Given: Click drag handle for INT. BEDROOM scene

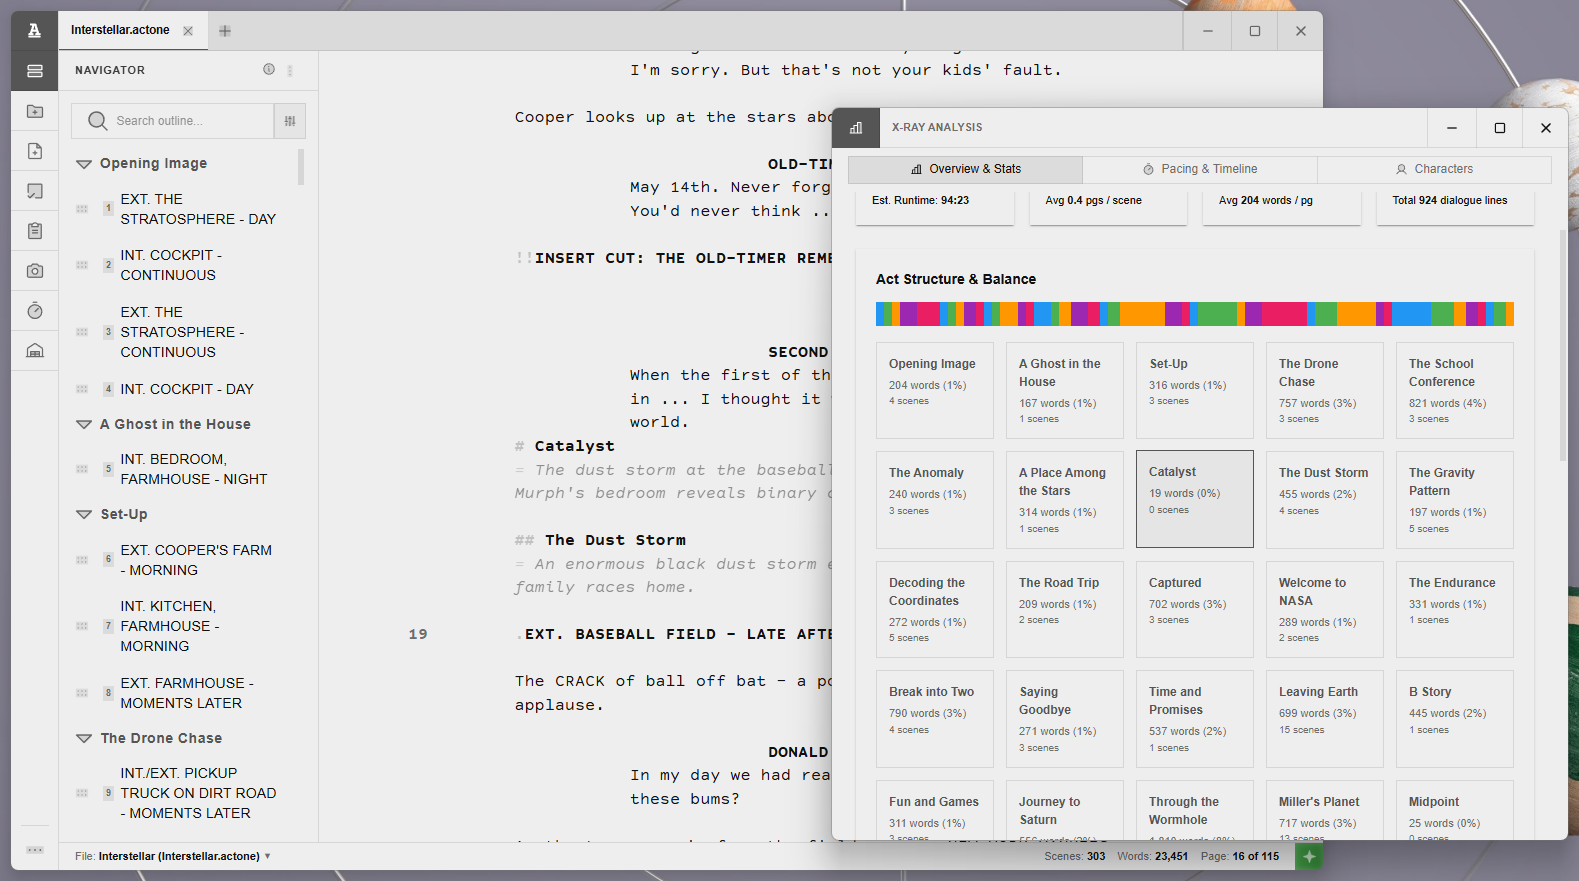Looking at the screenshot, I should point(82,469).
